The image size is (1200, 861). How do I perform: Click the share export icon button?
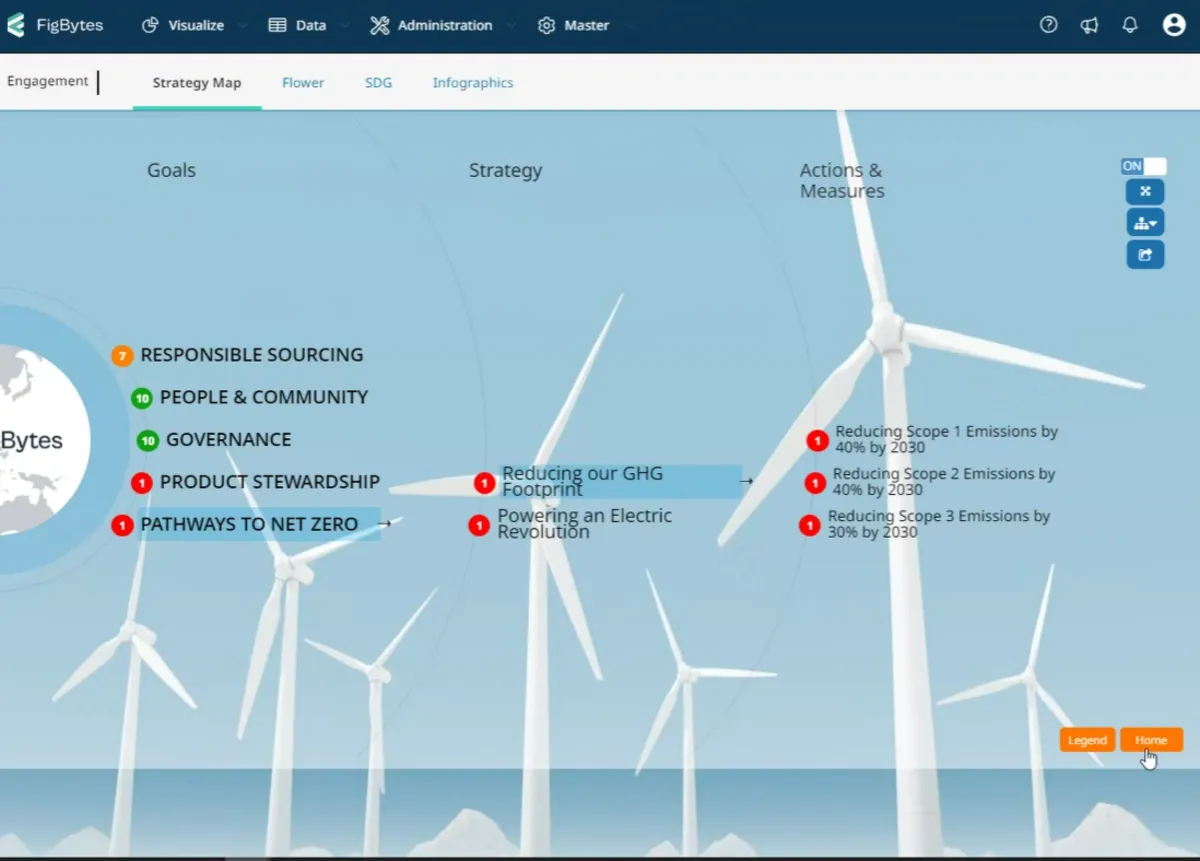click(1145, 255)
